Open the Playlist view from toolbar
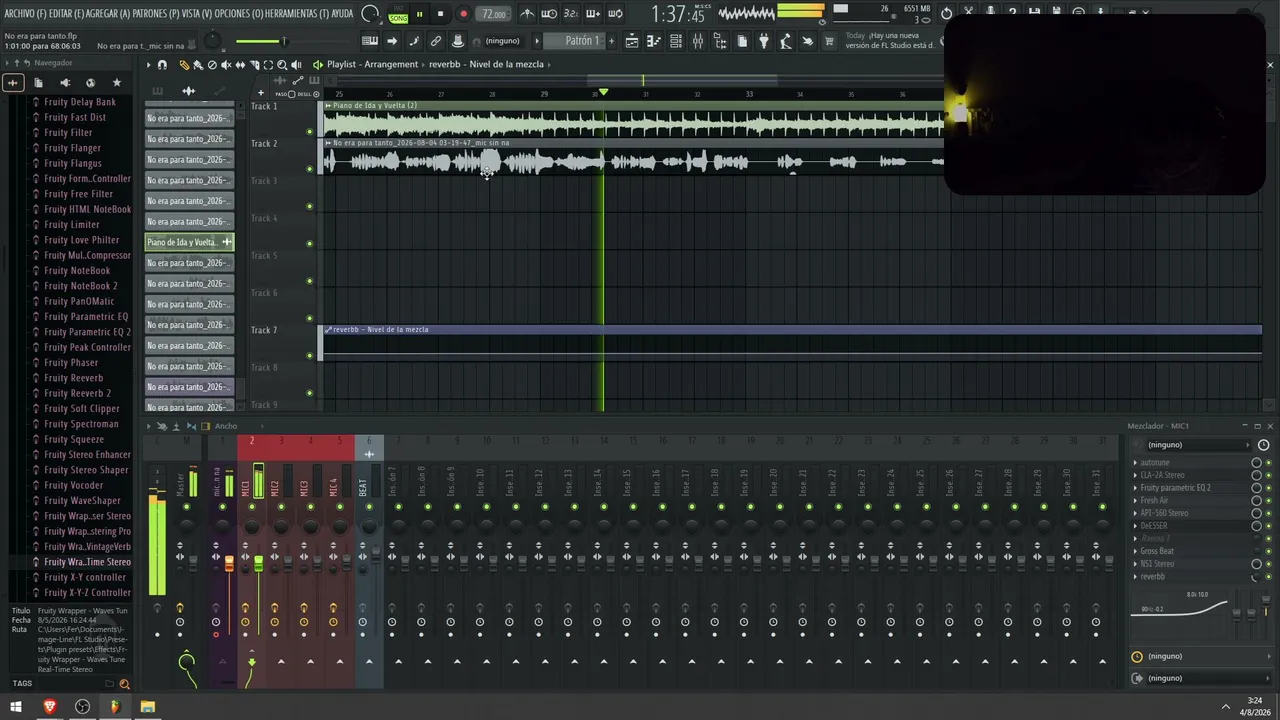This screenshot has width=1280, height=720. (x=632, y=41)
